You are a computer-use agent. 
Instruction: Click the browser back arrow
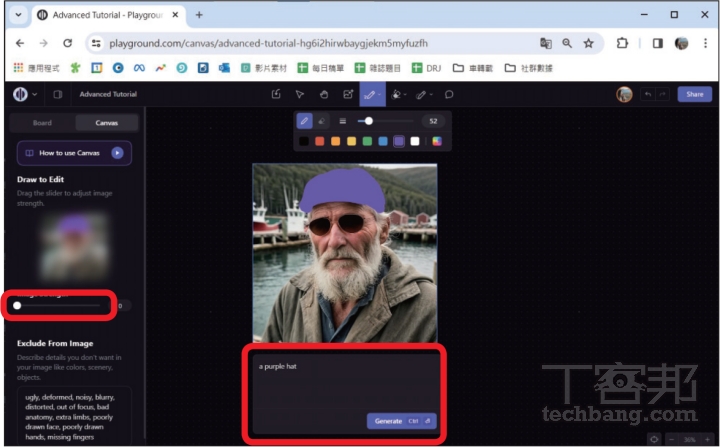[x=20, y=43]
